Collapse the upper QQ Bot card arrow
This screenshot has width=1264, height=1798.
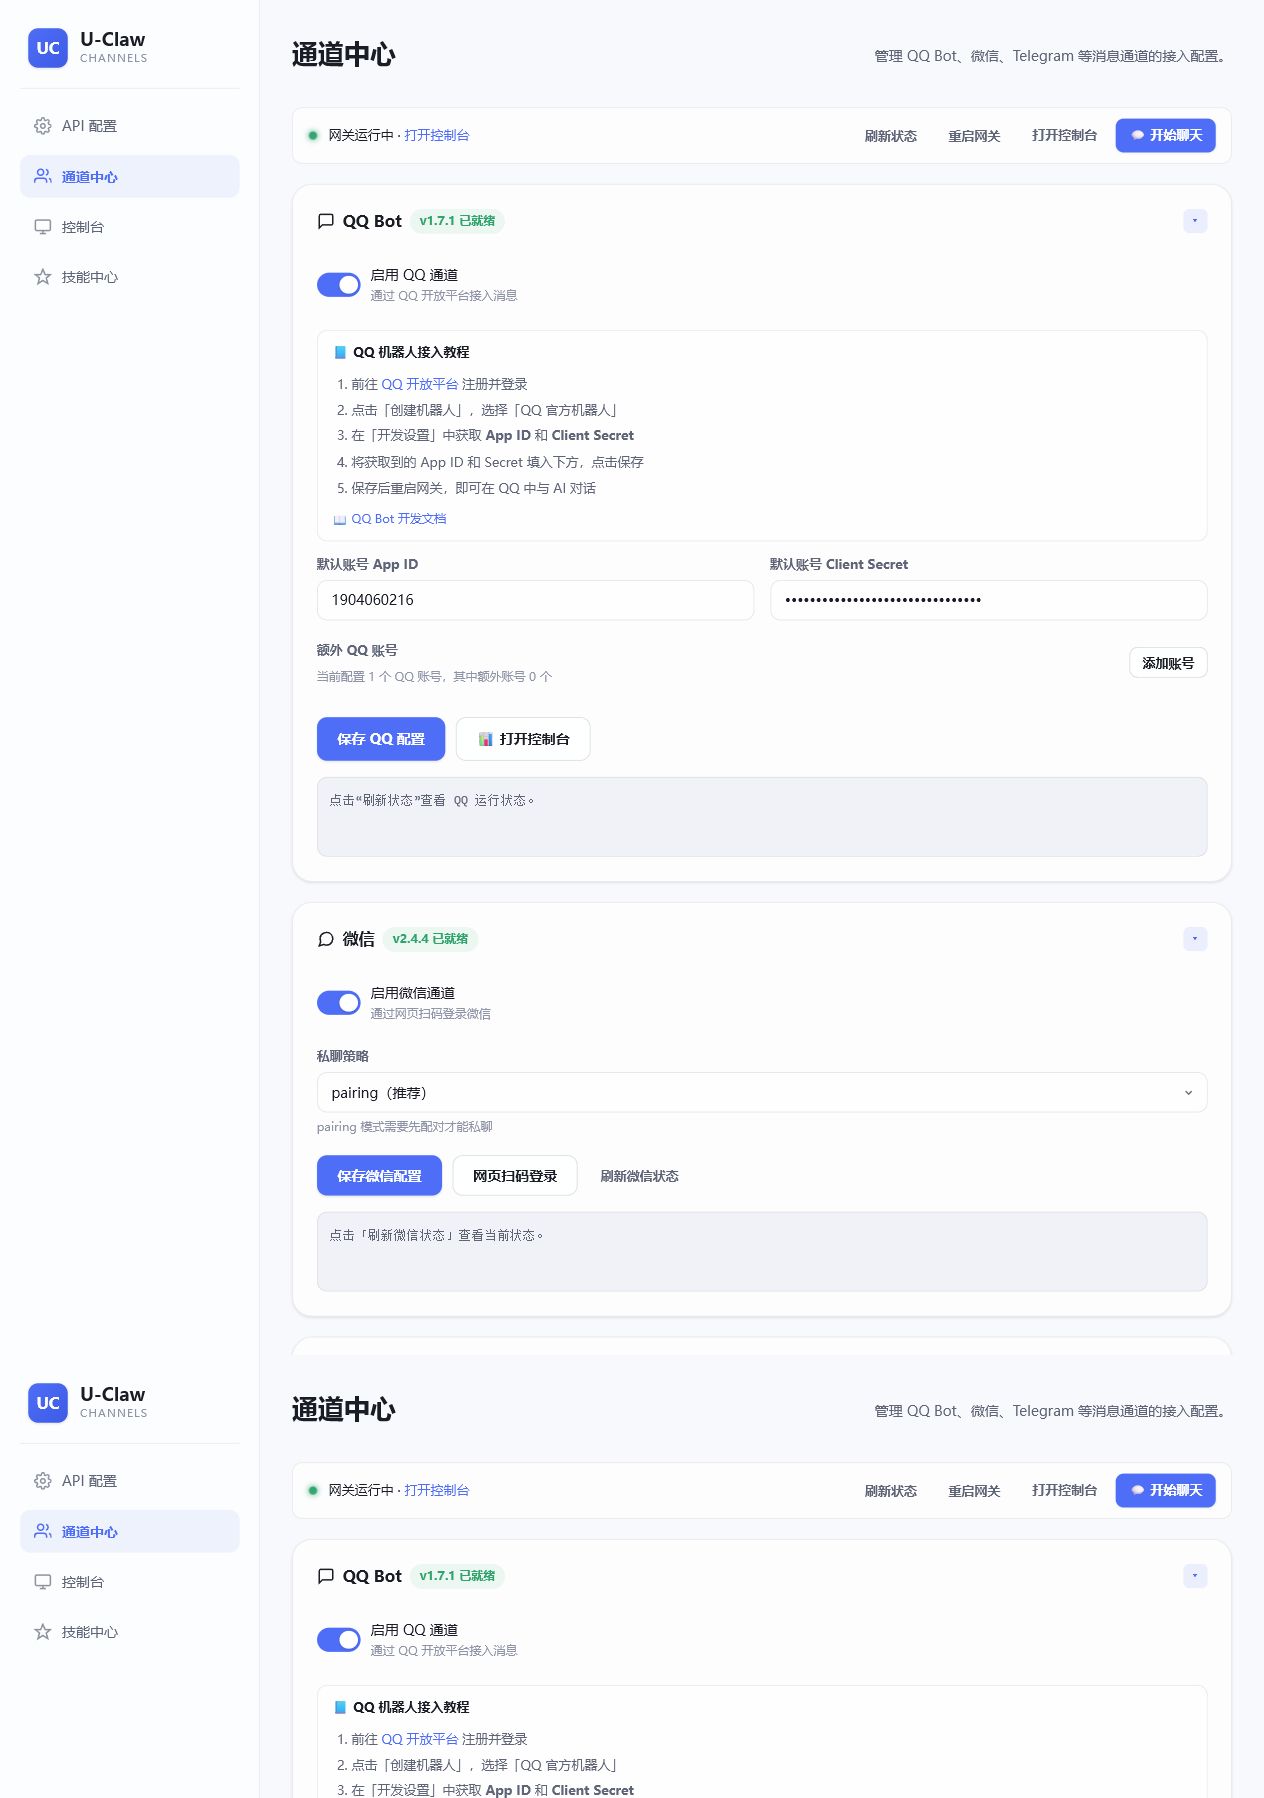(x=1195, y=221)
